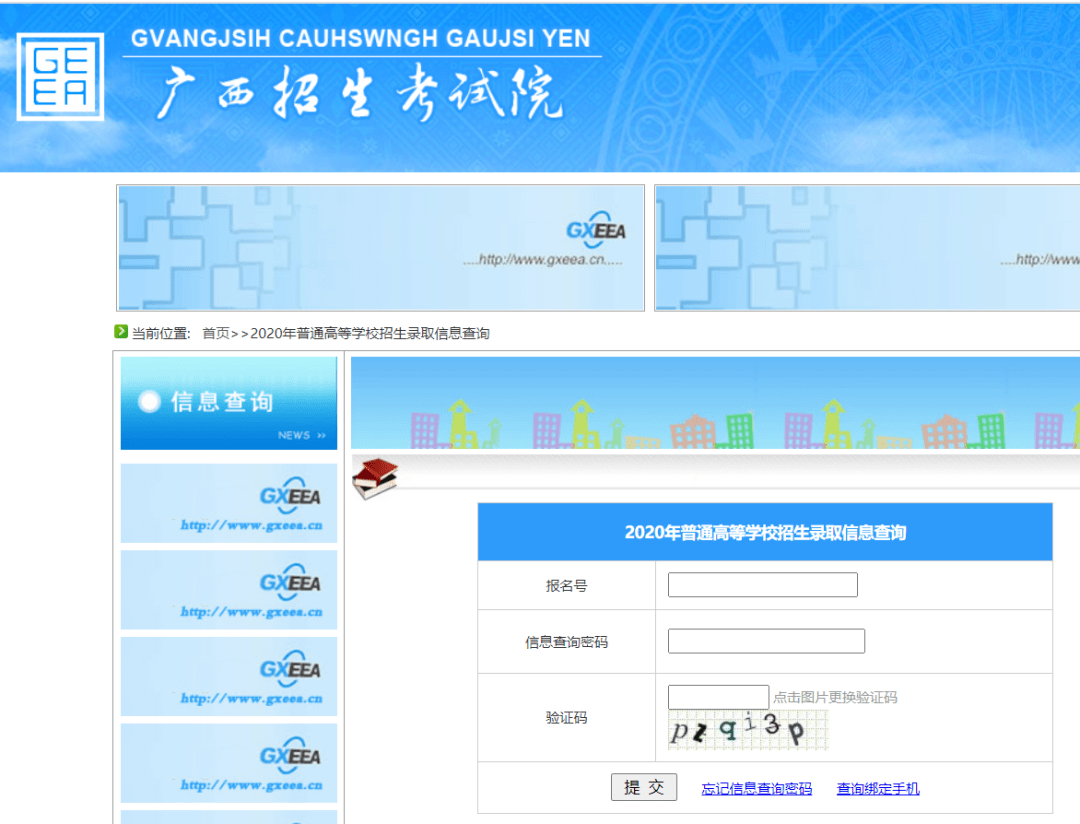The width and height of the screenshot is (1080, 824).
Task: Open the 信息查询 NEWS sidebar header
Action: (x=229, y=403)
